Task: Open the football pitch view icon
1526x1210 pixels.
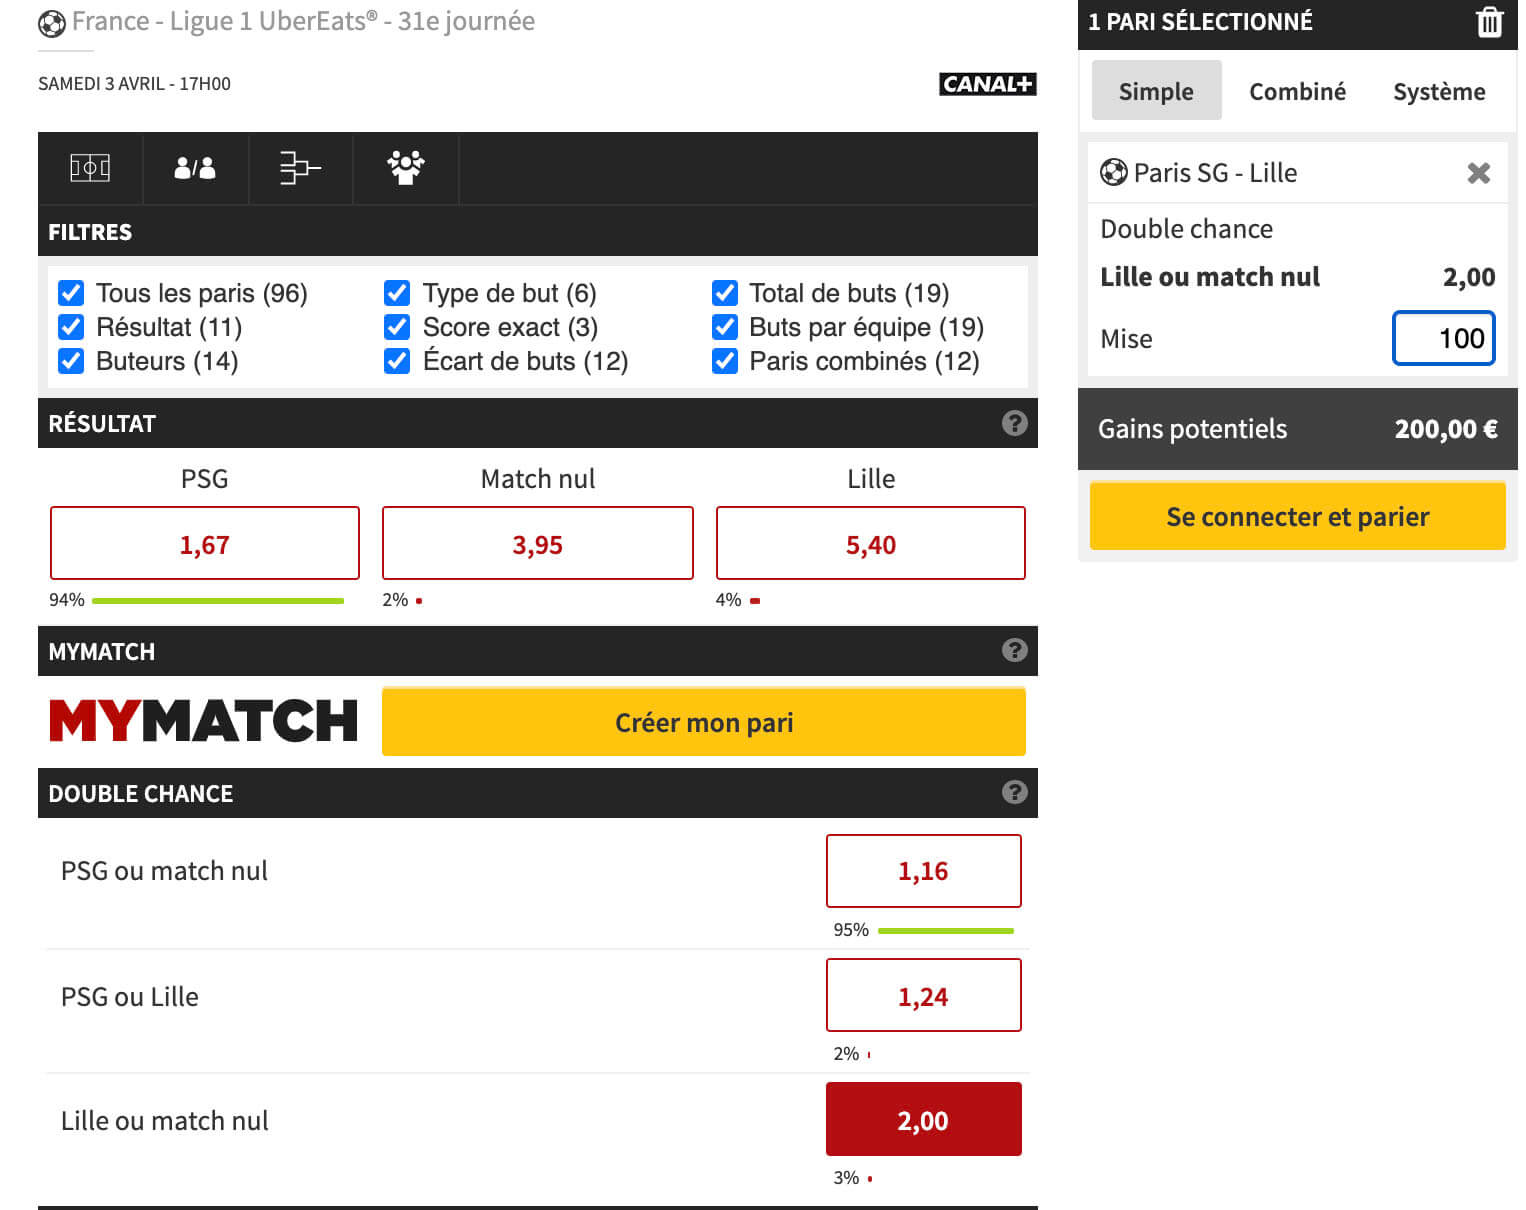Action: (90, 168)
